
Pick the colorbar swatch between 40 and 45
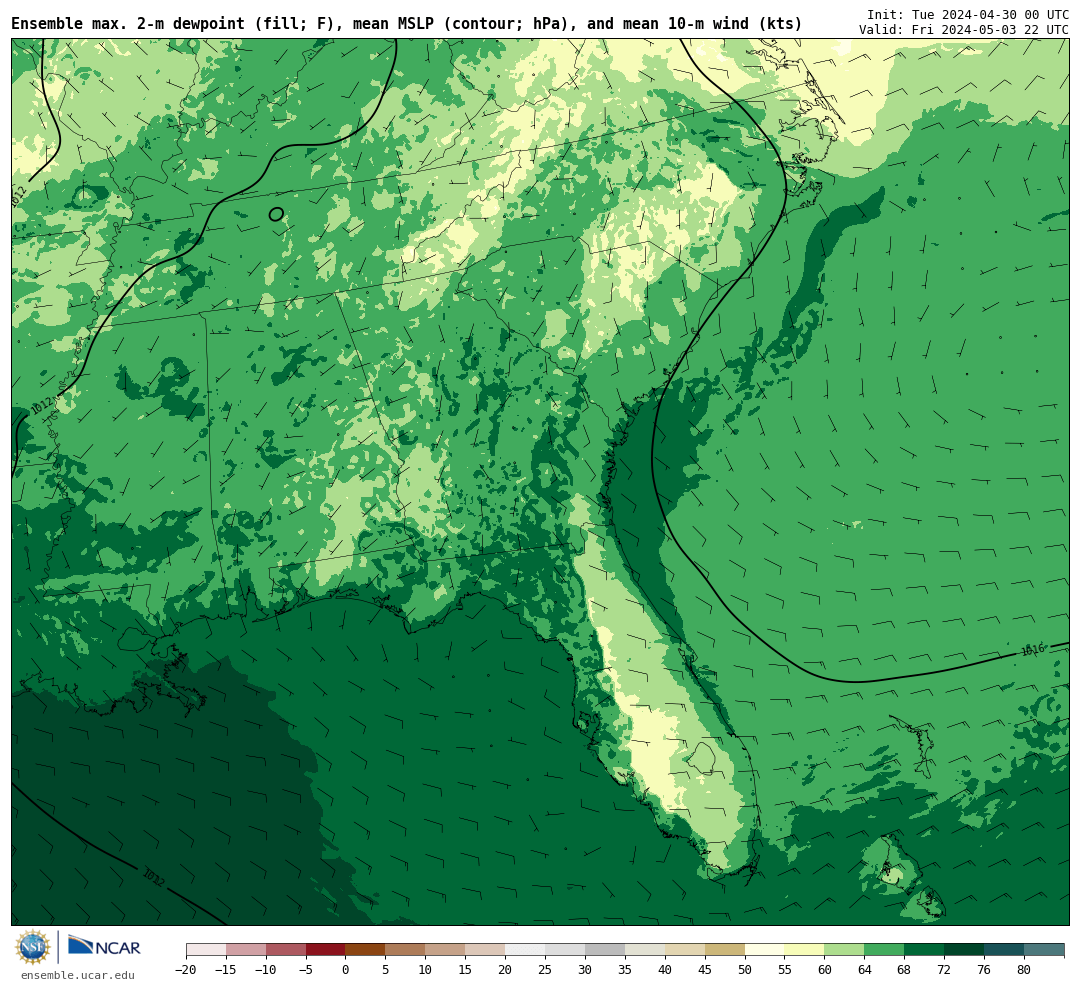[x=685, y=950]
